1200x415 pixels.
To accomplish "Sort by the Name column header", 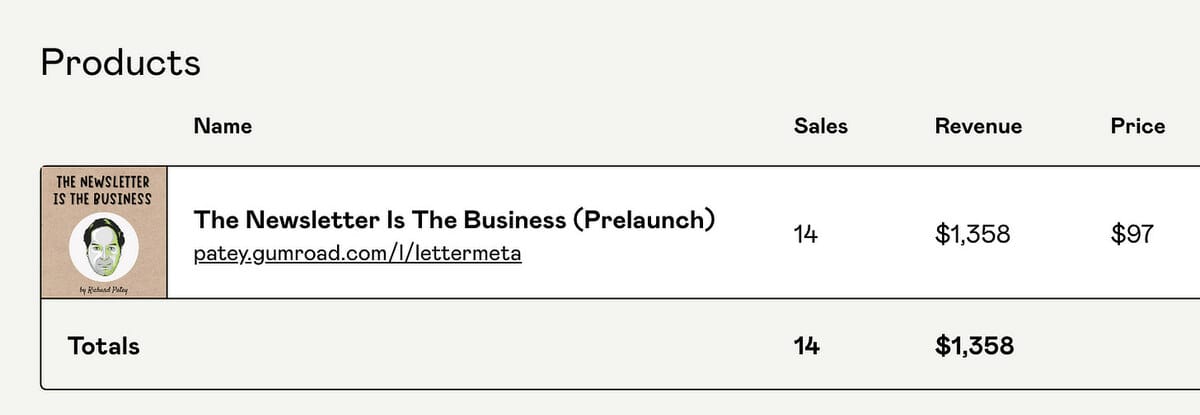I will click(x=222, y=126).
